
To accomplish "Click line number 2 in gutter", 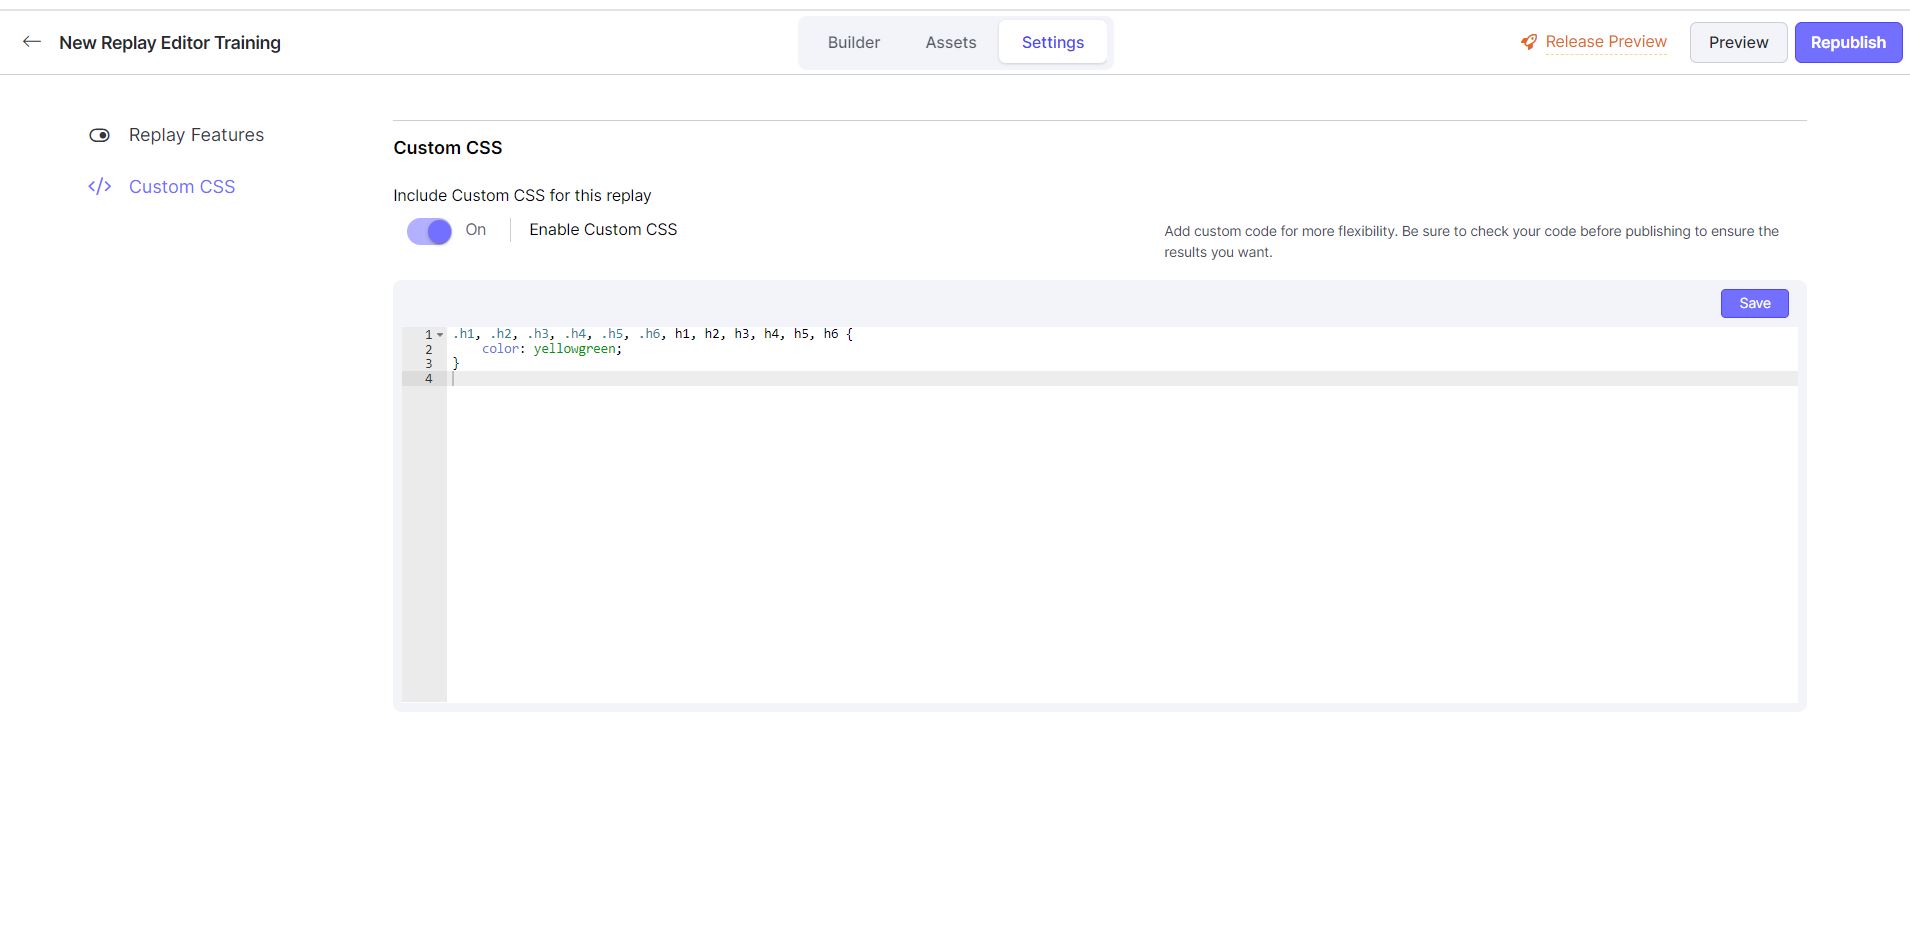I will pyautogui.click(x=429, y=350).
